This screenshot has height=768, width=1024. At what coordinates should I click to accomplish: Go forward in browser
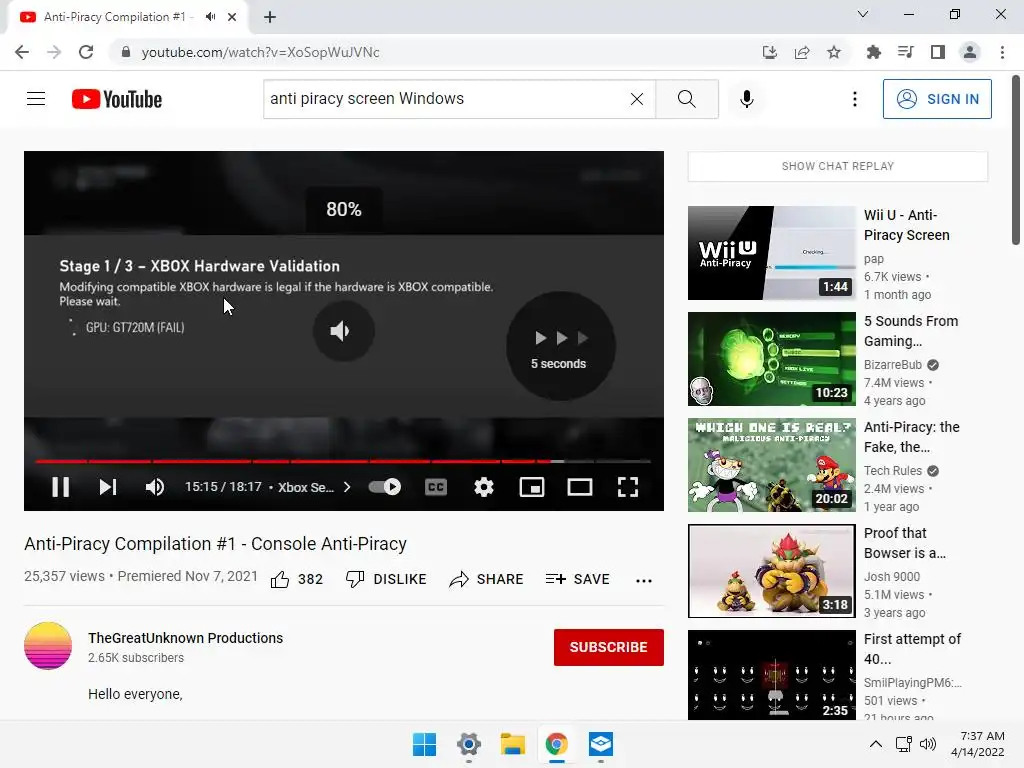(54, 52)
